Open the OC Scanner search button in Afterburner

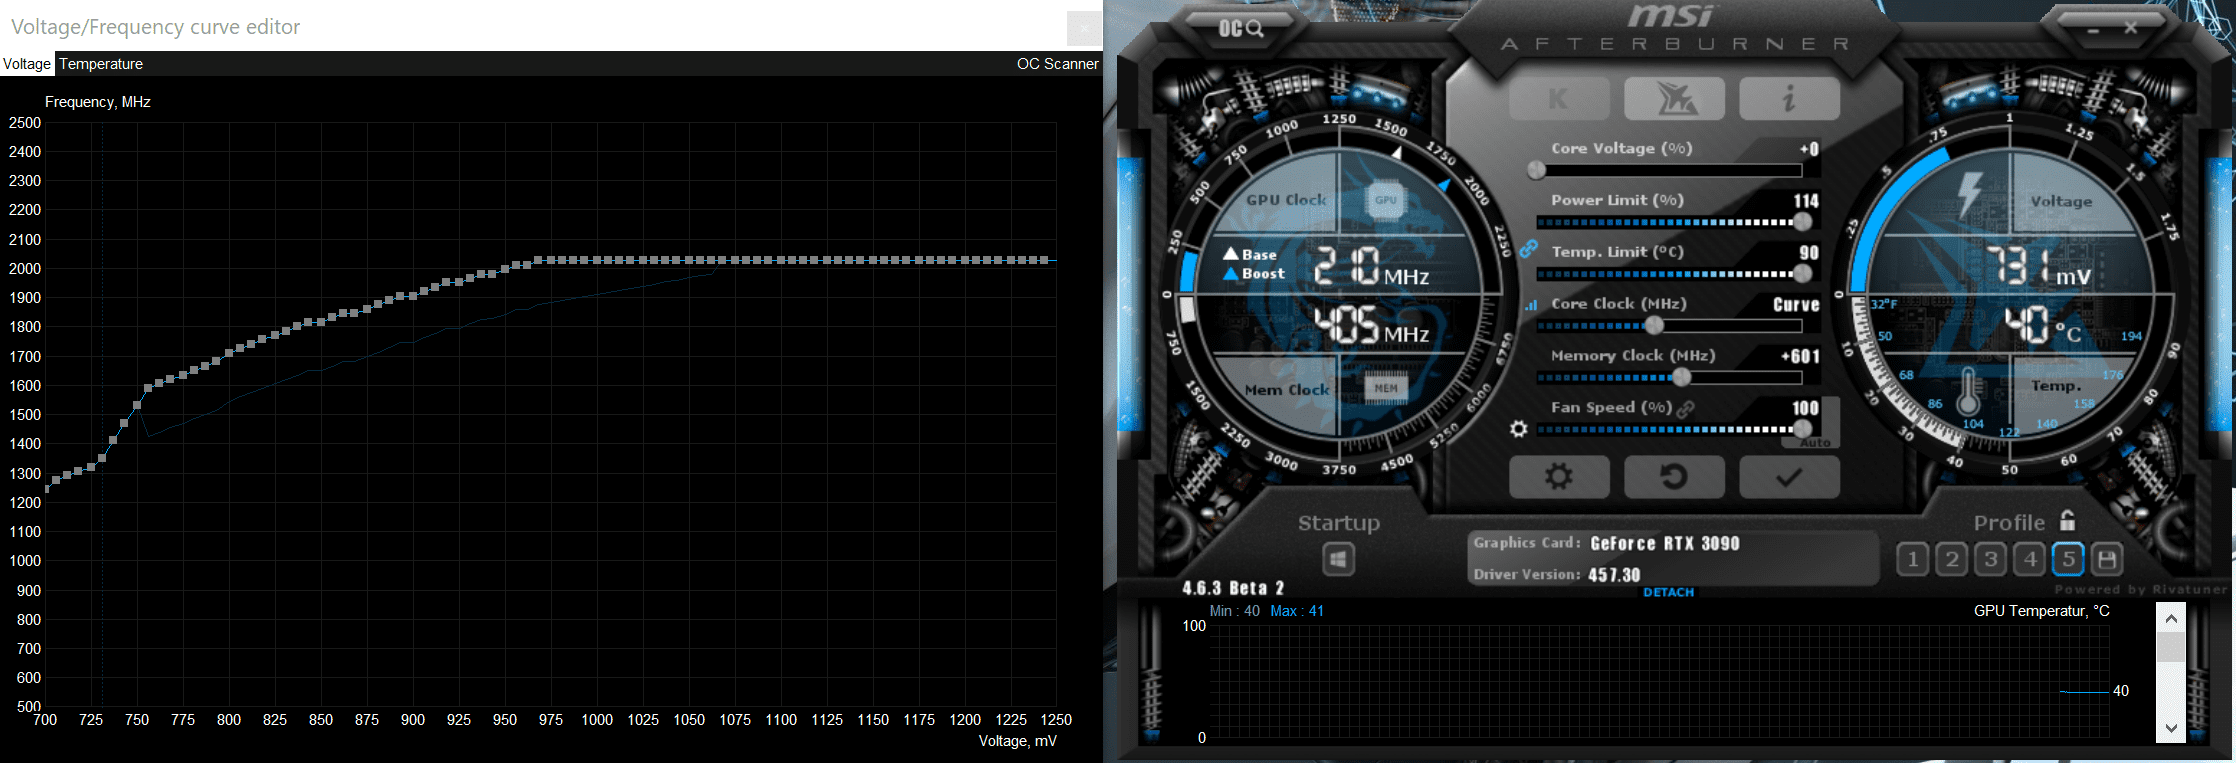(x=1240, y=28)
